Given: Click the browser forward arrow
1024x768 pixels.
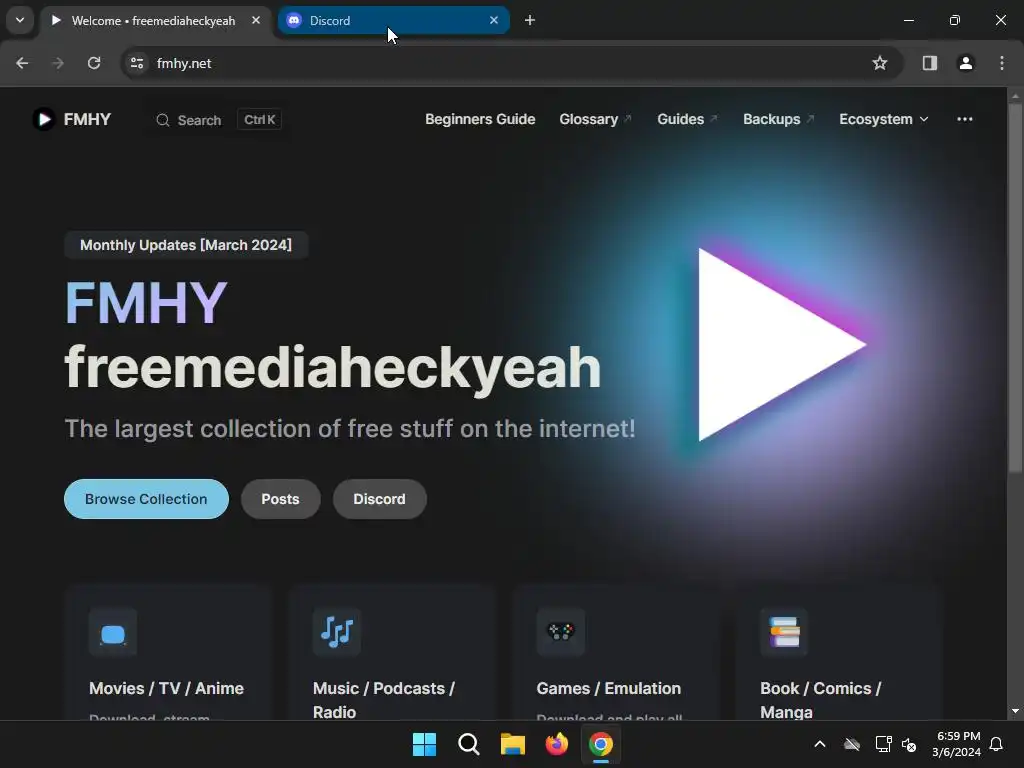Looking at the screenshot, I should (x=58, y=63).
